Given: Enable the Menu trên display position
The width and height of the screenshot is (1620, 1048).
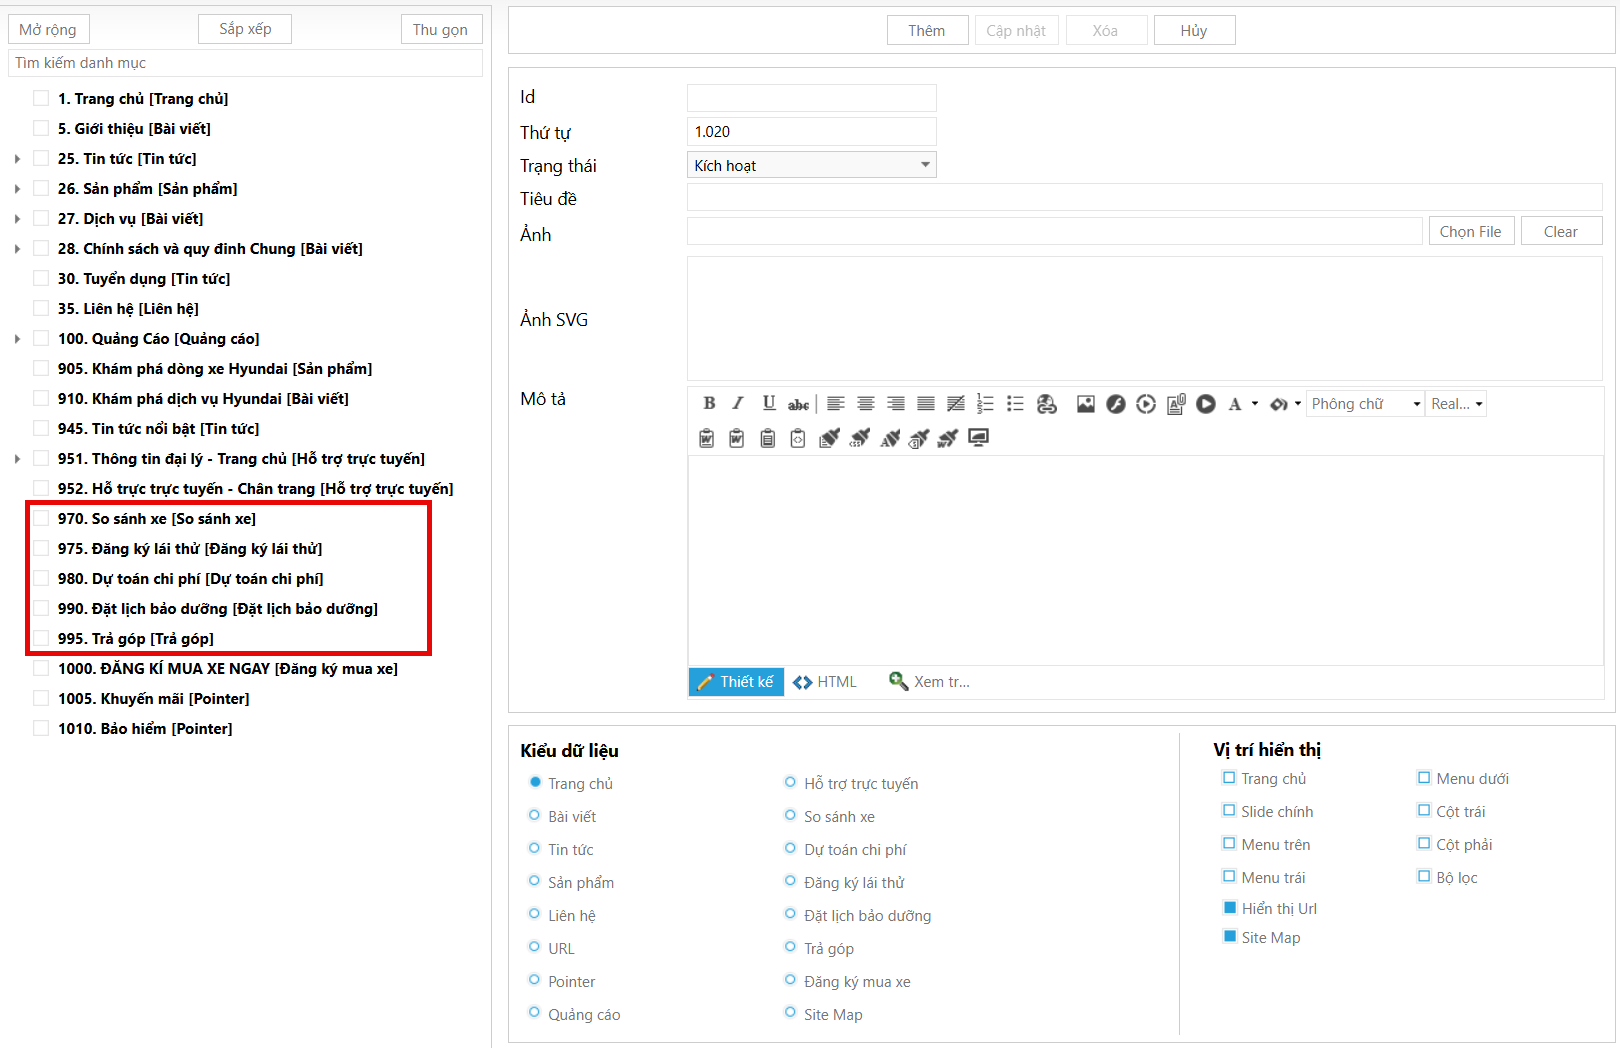Looking at the screenshot, I should pos(1229,844).
